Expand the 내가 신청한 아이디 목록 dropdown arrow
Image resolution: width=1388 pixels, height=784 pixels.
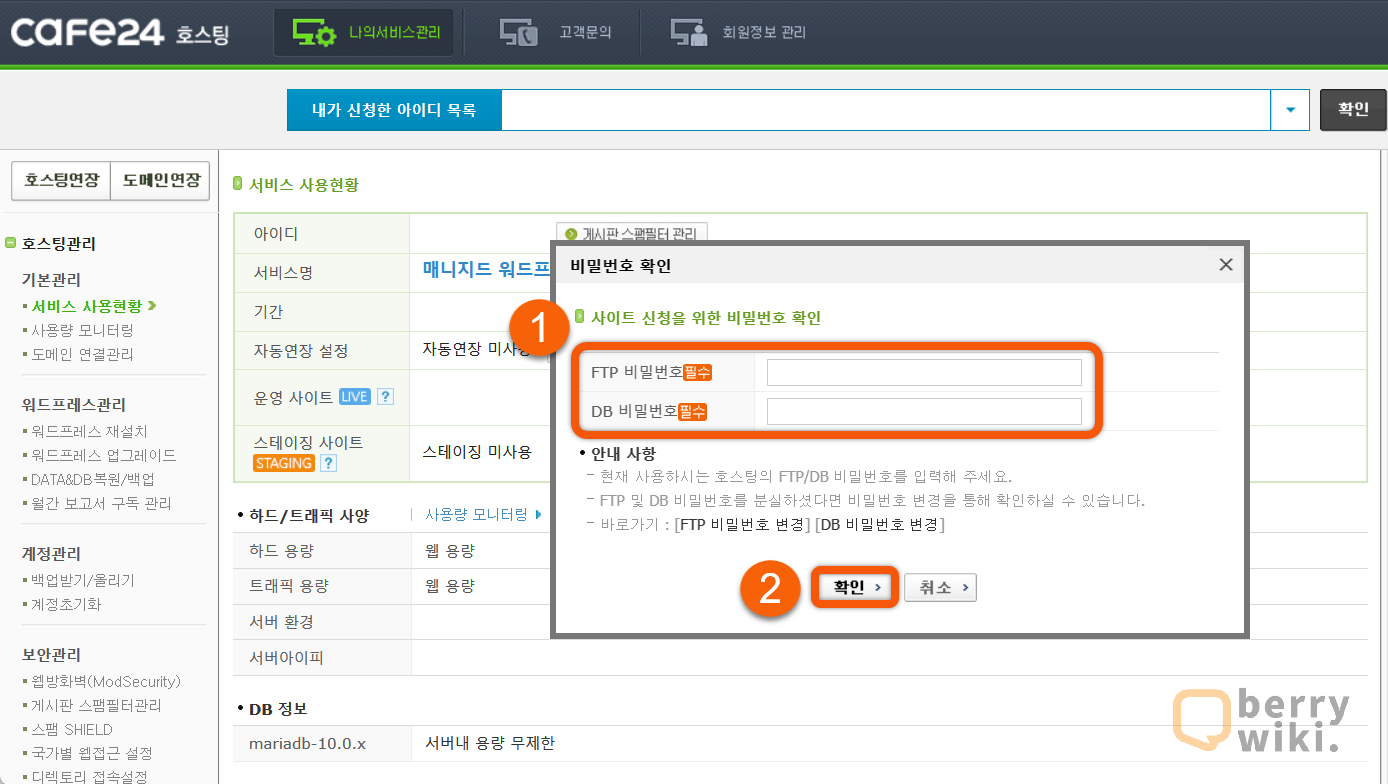(1290, 110)
